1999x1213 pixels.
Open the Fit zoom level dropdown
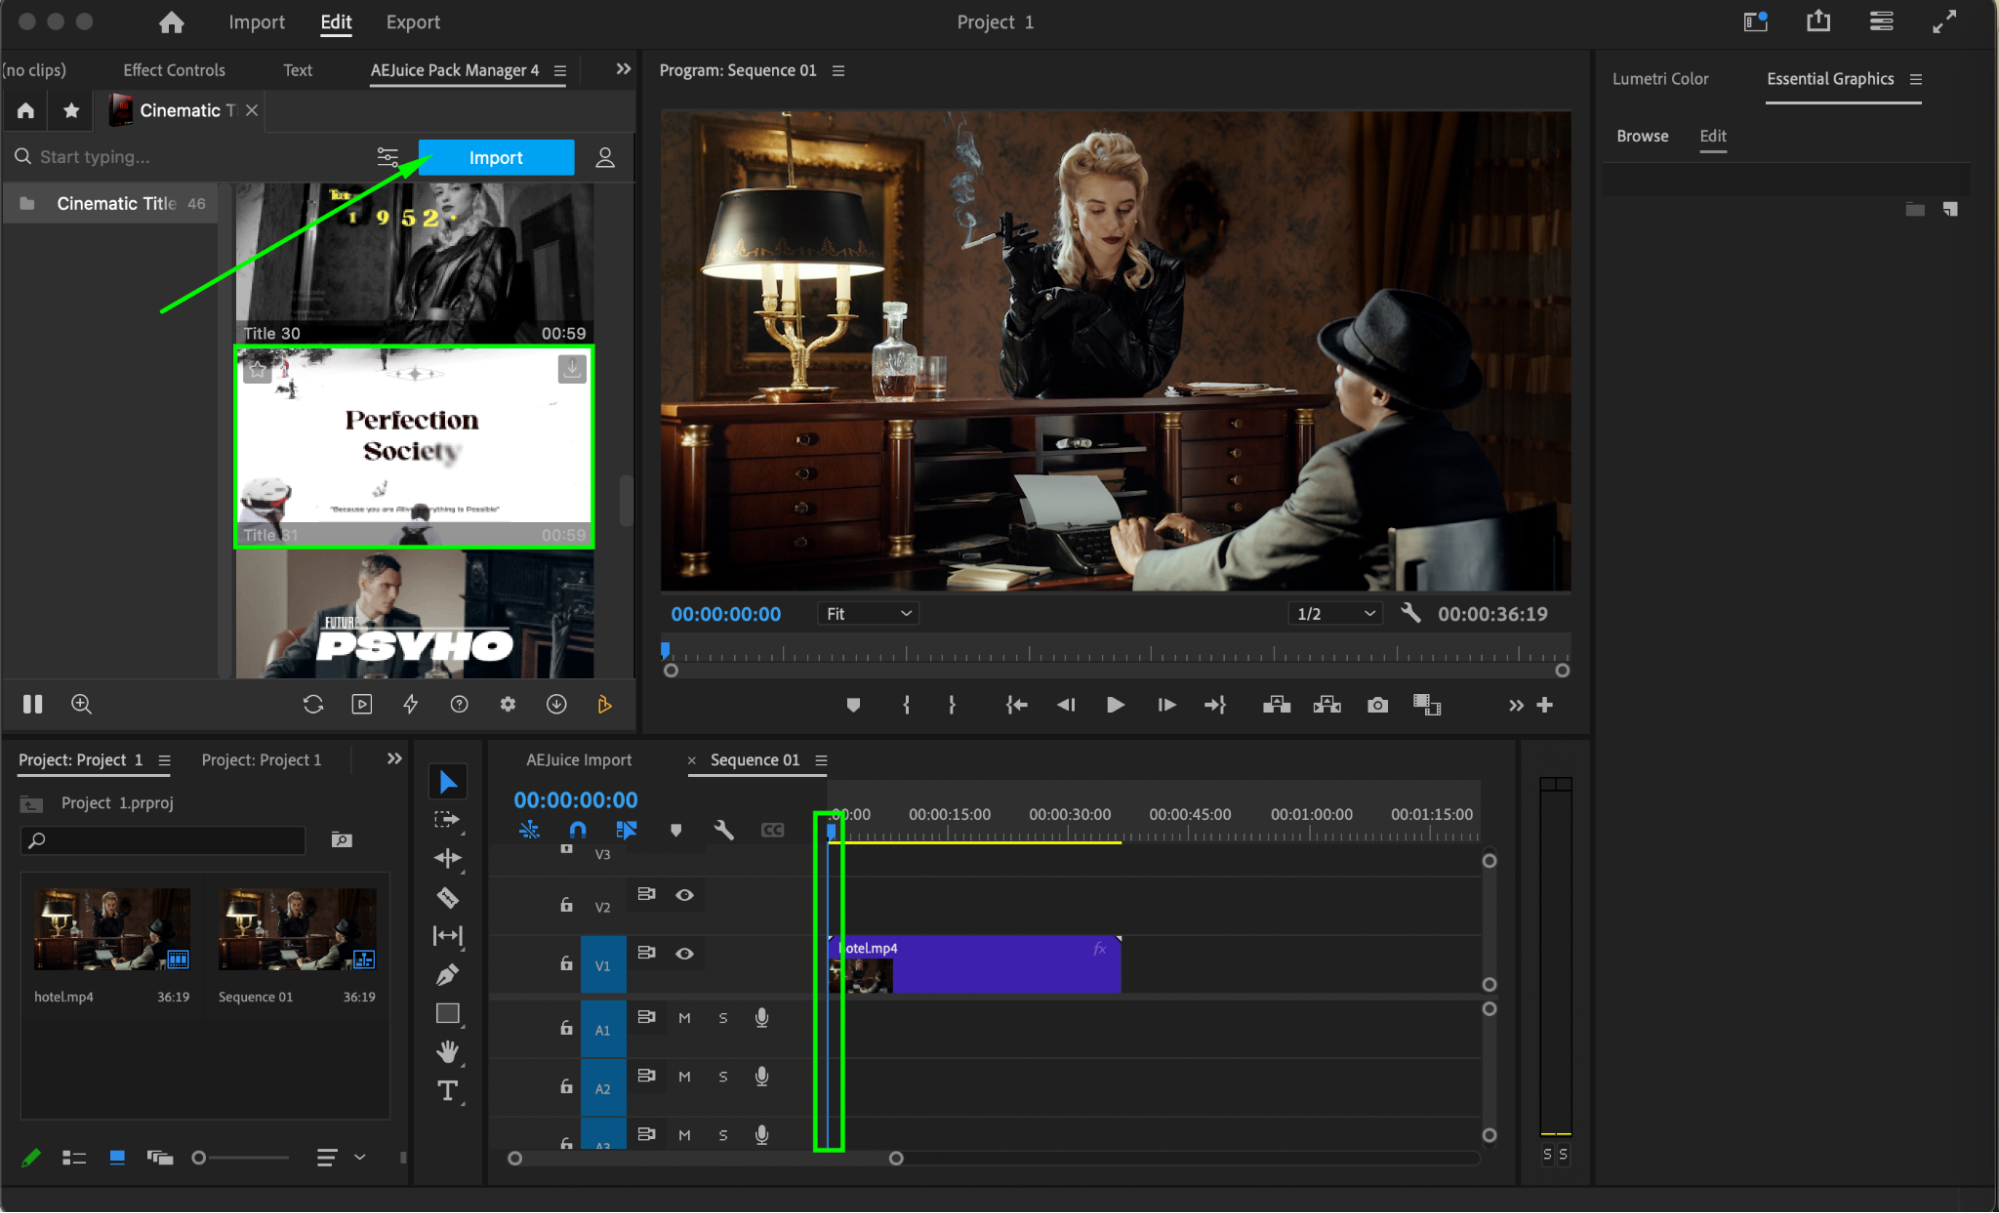[x=868, y=614]
